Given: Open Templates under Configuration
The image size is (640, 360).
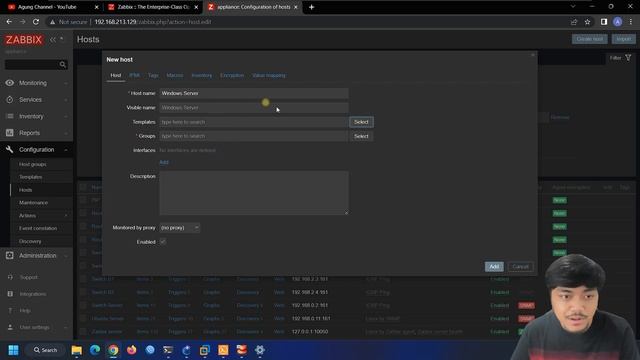Looking at the screenshot, I should pyautogui.click(x=31, y=177).
